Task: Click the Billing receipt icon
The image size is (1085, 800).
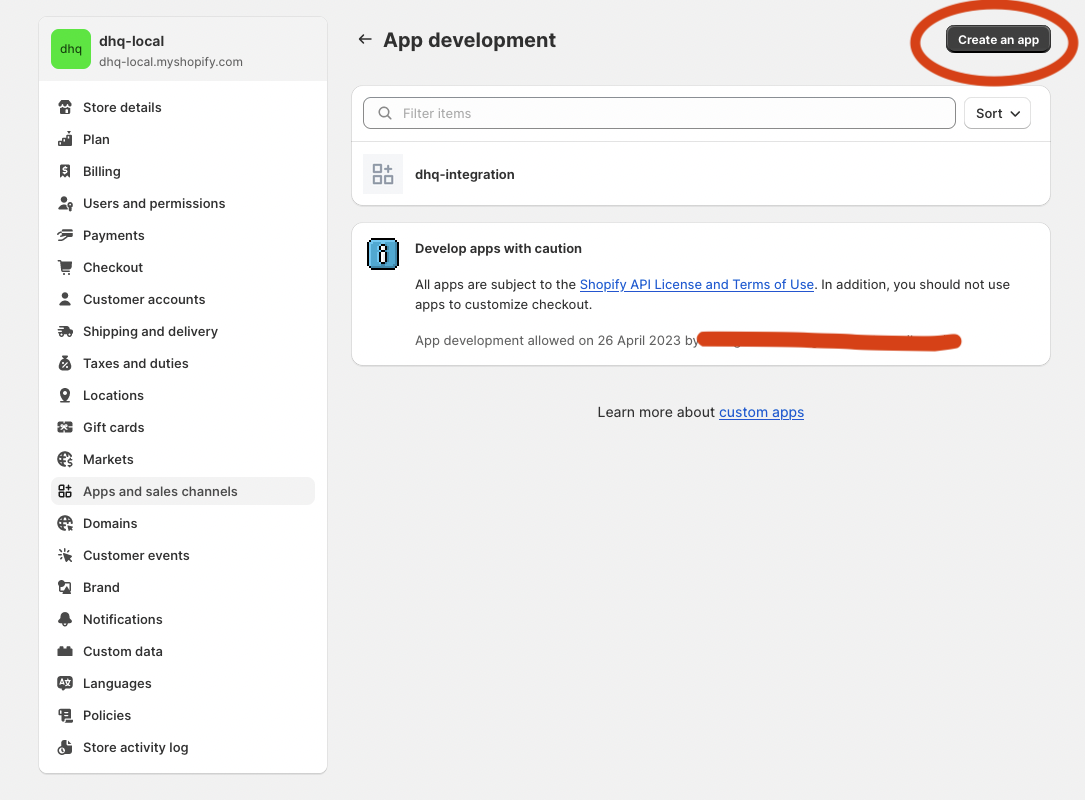Action: pos(65,171)
